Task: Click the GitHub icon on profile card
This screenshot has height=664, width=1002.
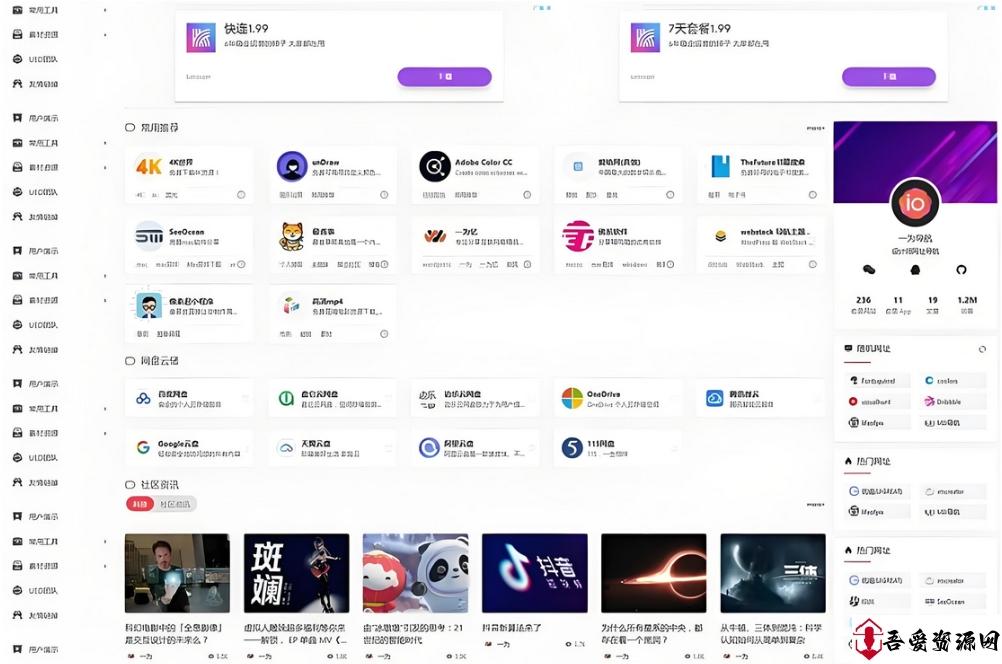Action: click(961, 270)
